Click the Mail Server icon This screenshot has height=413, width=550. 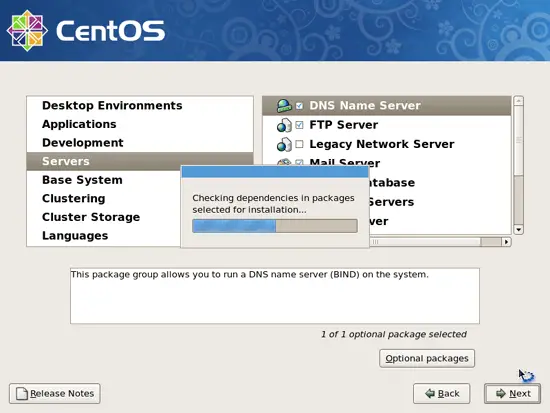point(284,162)
